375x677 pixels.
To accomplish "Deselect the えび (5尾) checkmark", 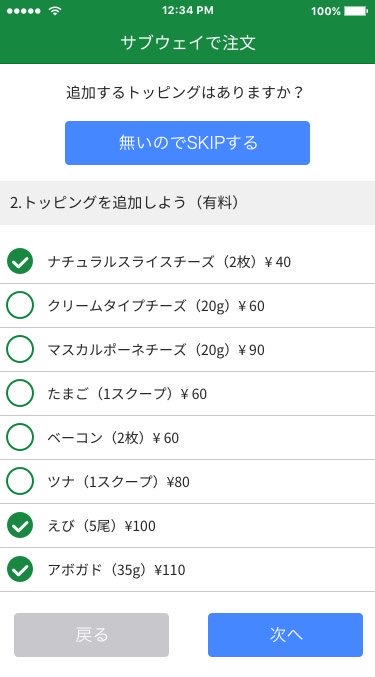I will [20, 525].
